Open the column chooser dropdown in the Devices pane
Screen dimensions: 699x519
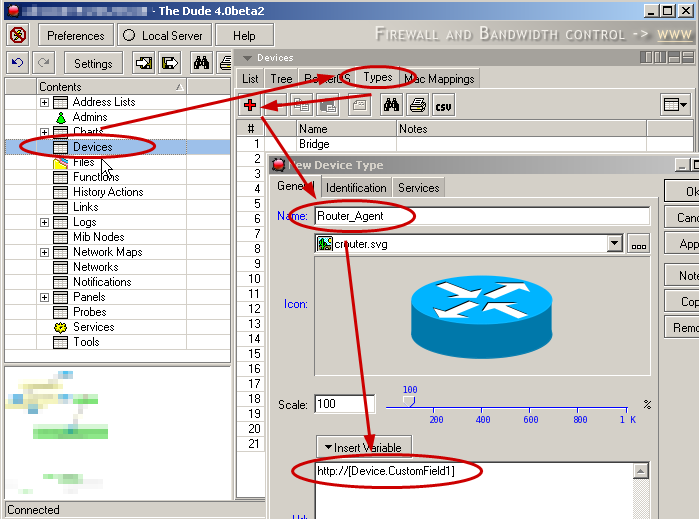click(x=675, y=105)
